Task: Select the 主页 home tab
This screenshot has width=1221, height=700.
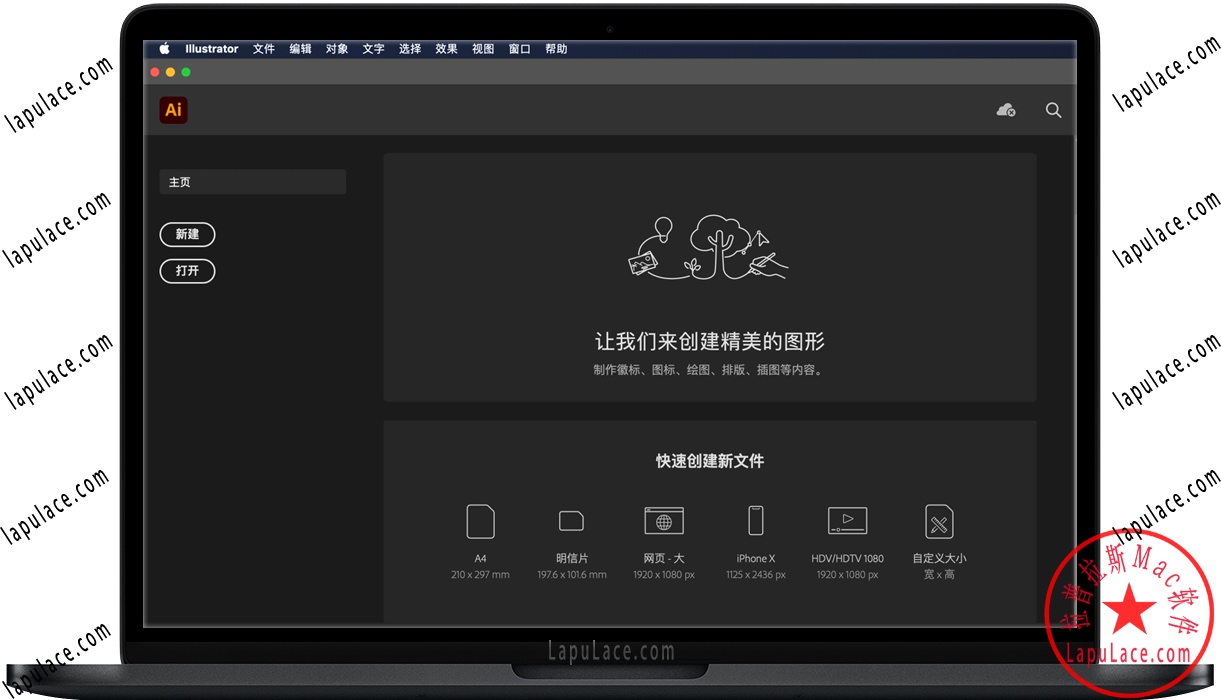Action: [x=253, y=182]
